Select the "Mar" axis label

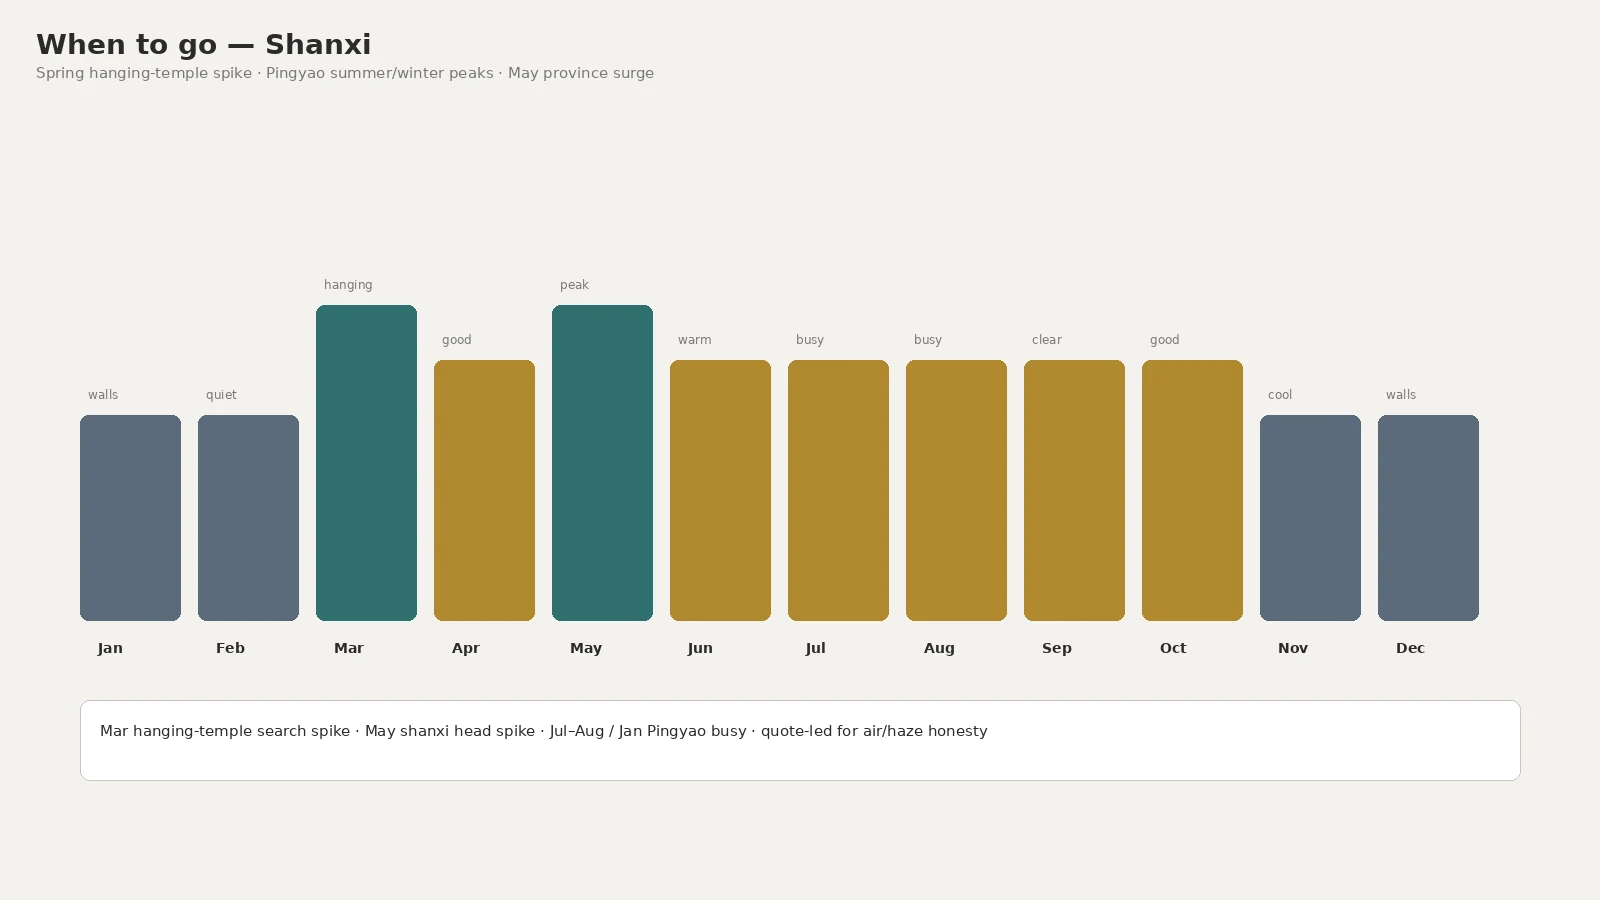(x=349, y=648)
